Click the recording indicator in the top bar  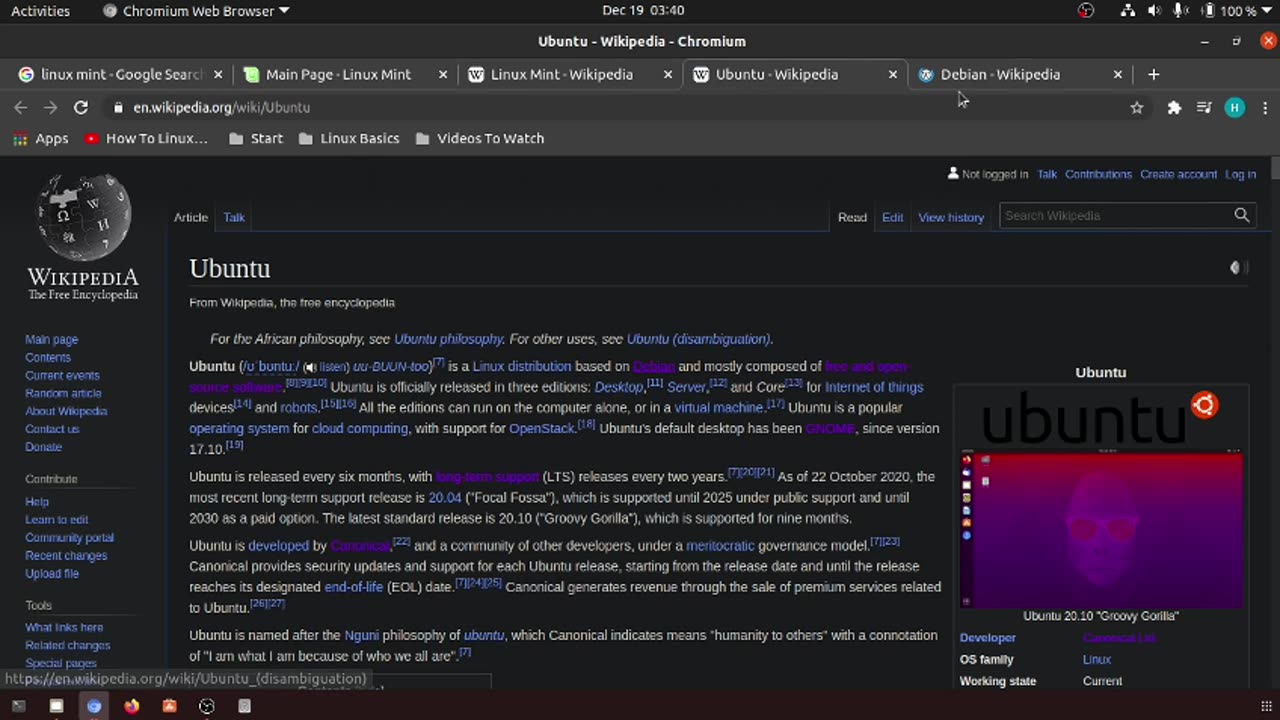[x=1086, y=11]
